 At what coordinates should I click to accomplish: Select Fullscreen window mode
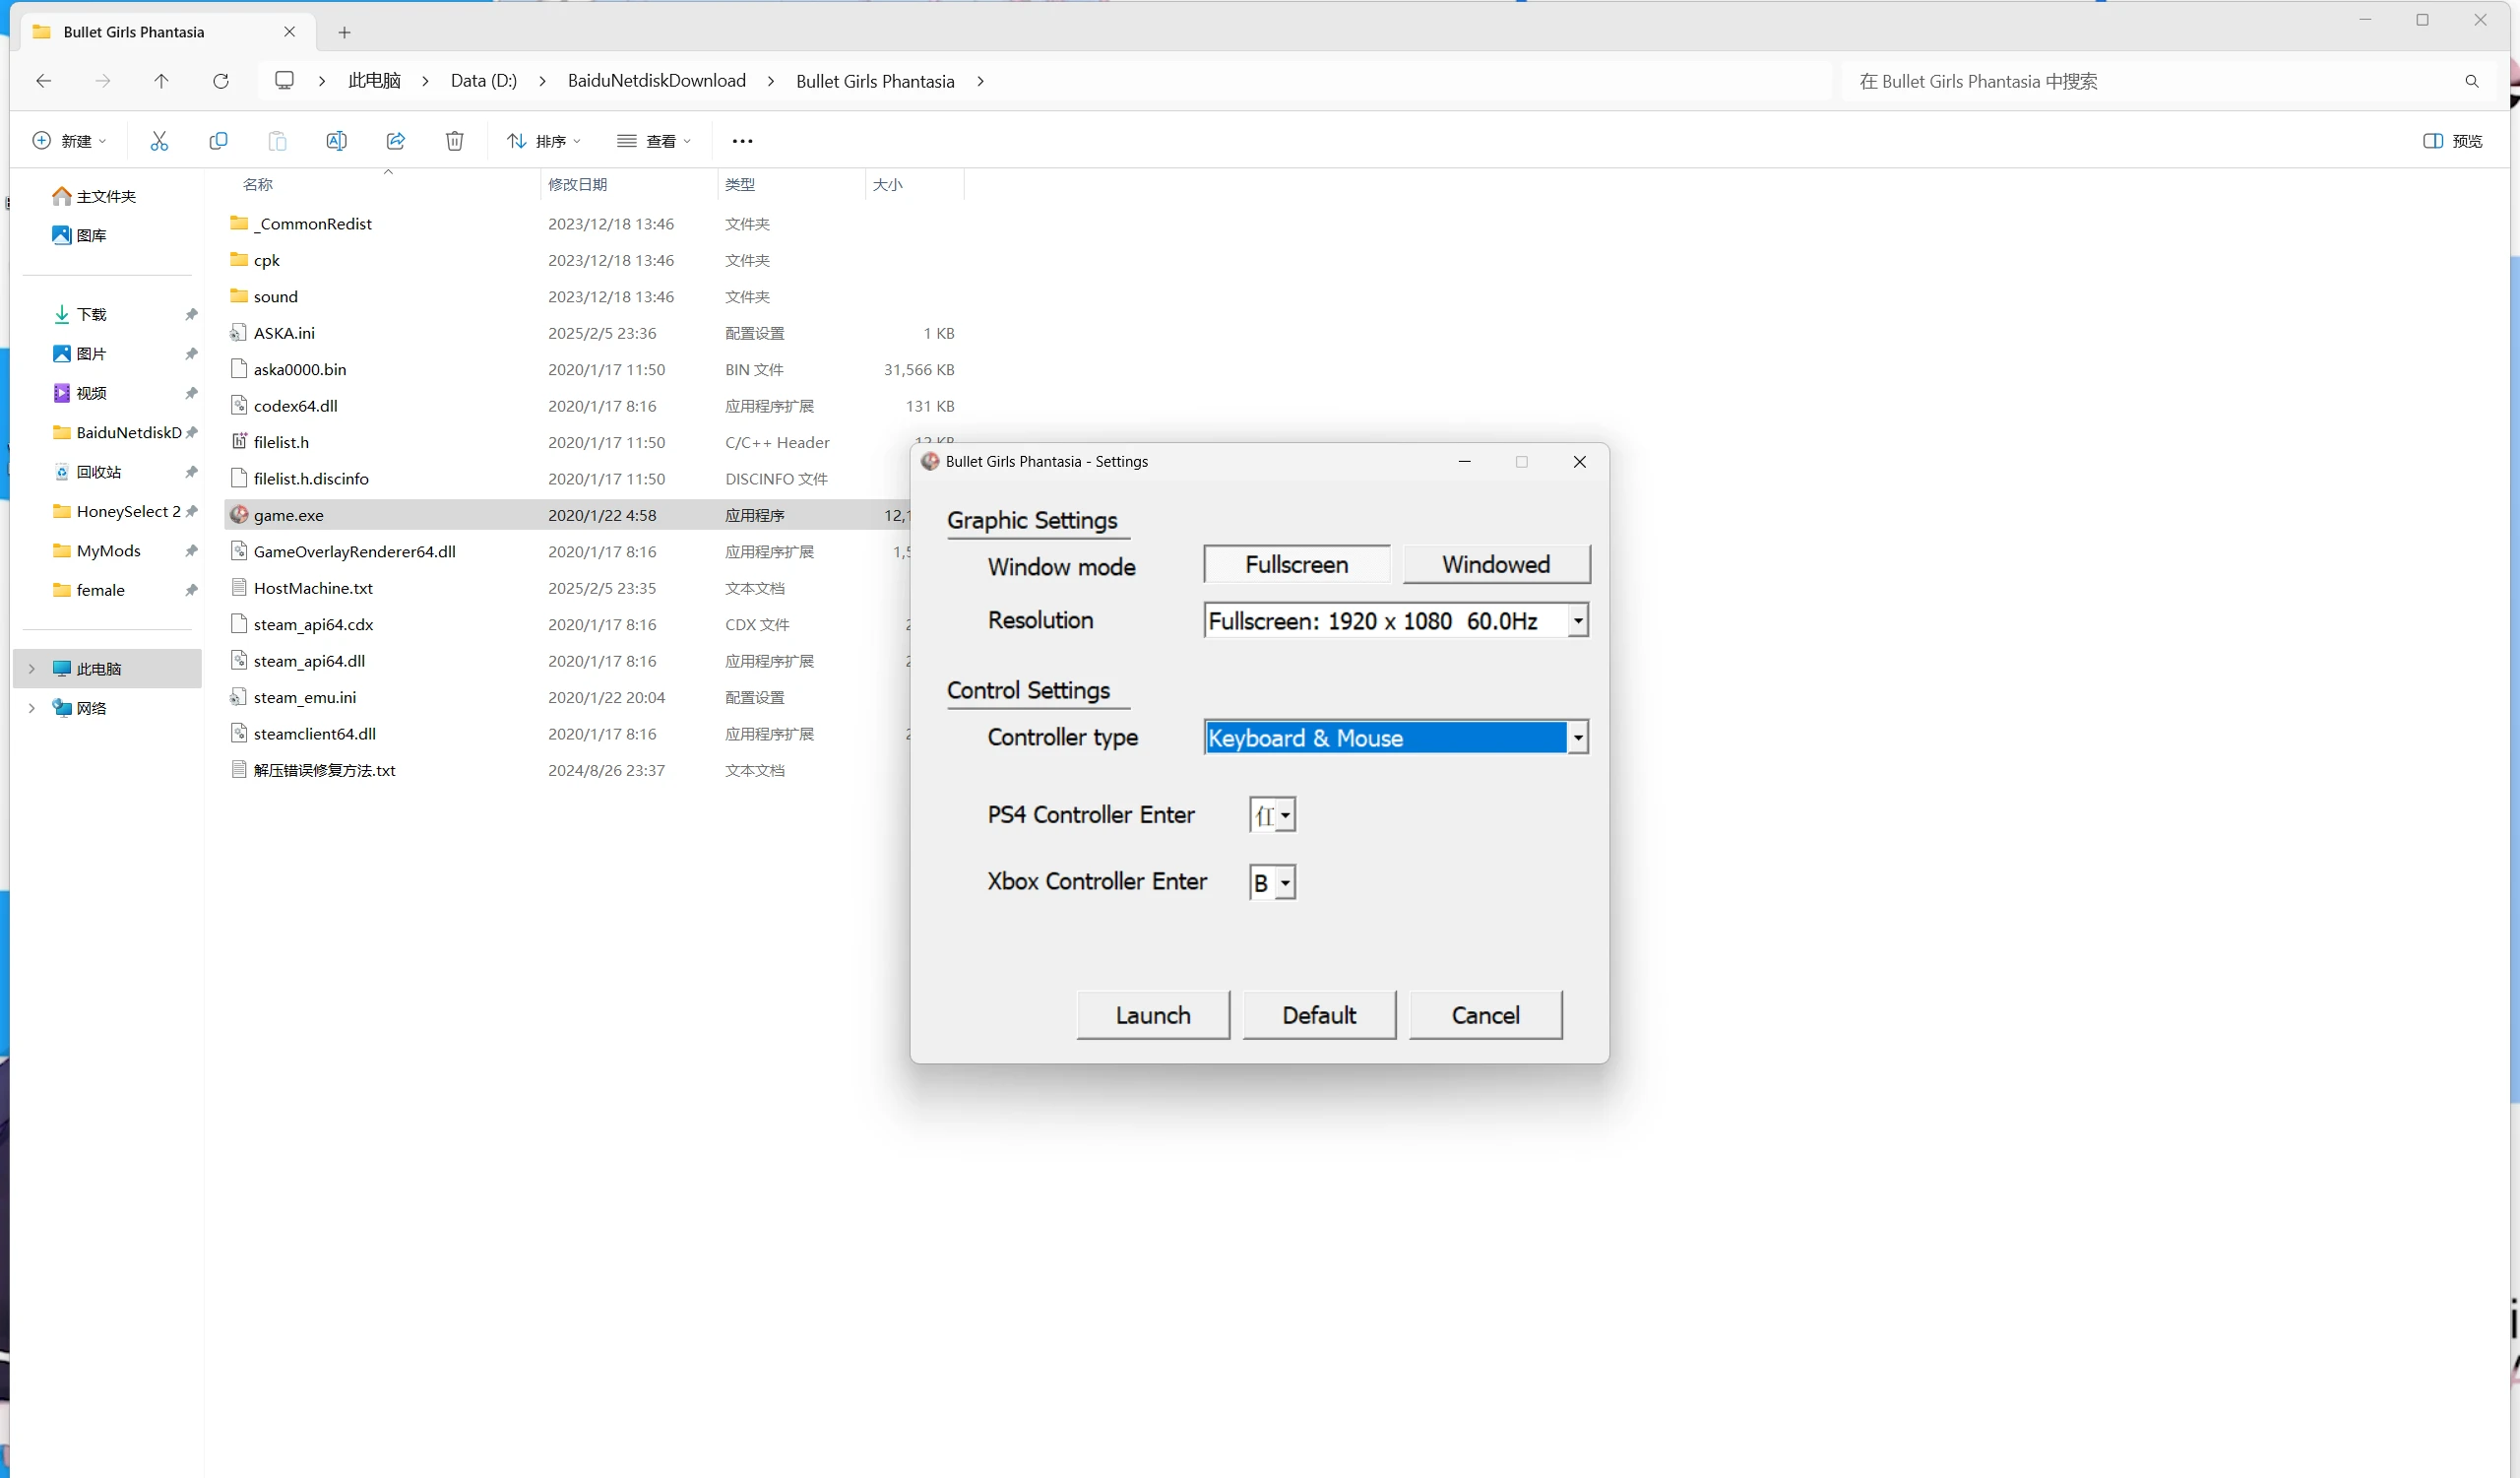click(x=1296, y=565)
